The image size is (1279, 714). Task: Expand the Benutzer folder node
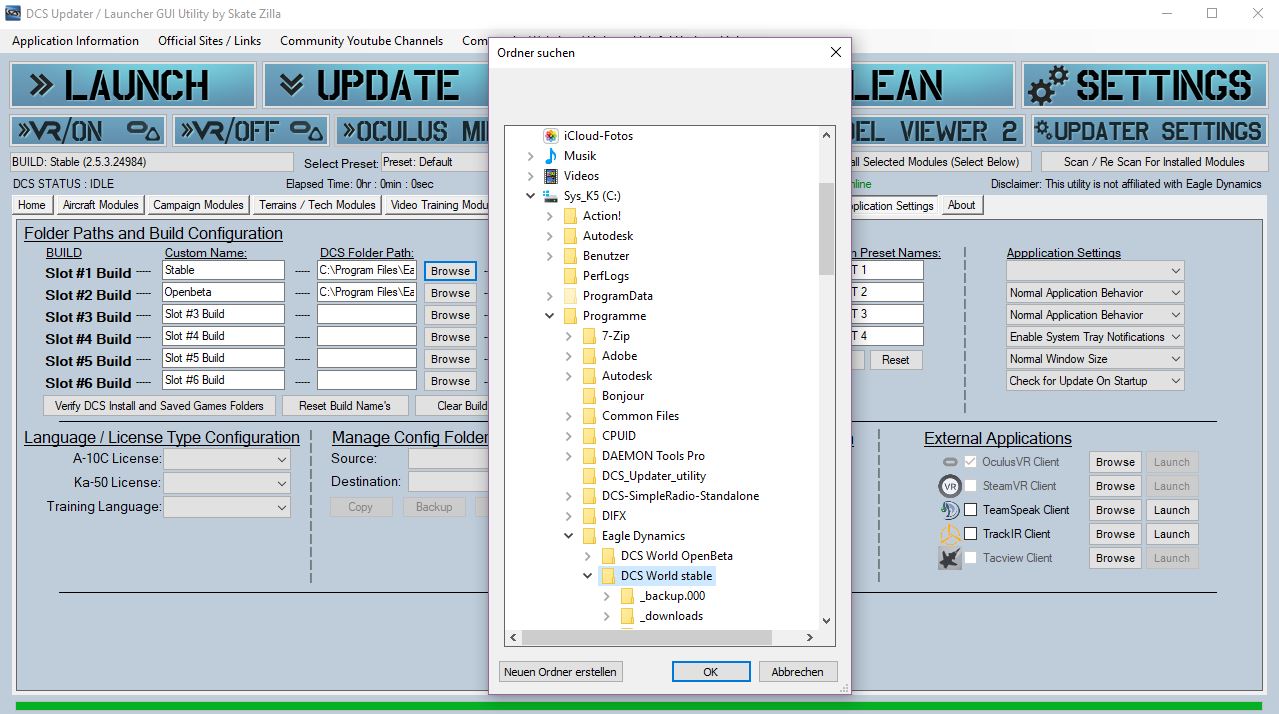[549, 256]
